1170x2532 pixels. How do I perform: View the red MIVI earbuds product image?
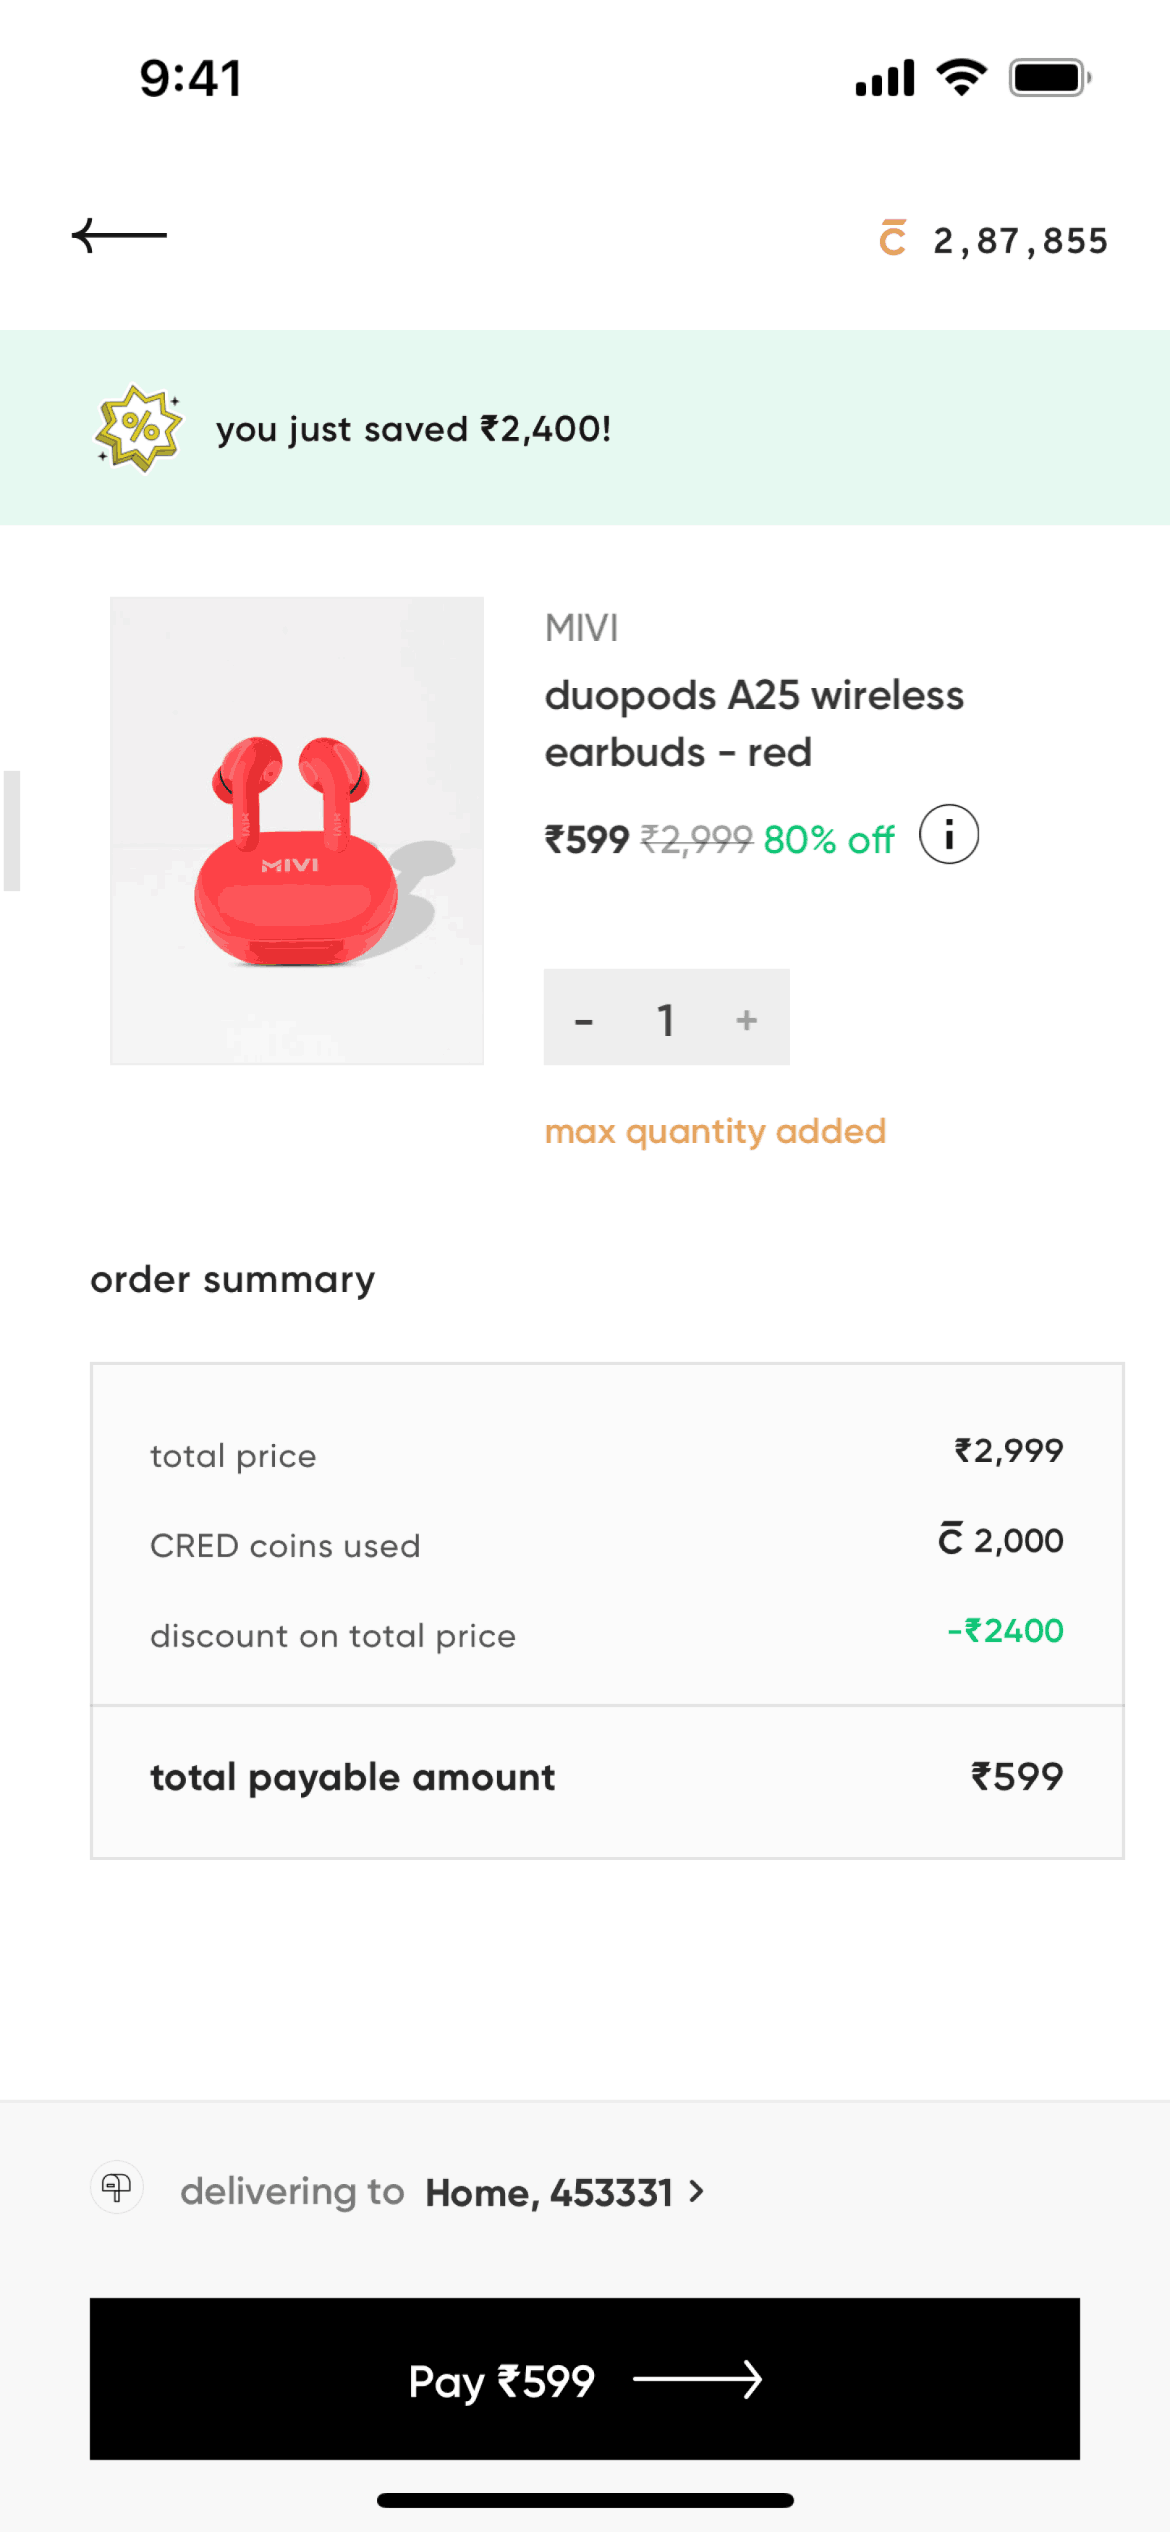tap(297, 831)
